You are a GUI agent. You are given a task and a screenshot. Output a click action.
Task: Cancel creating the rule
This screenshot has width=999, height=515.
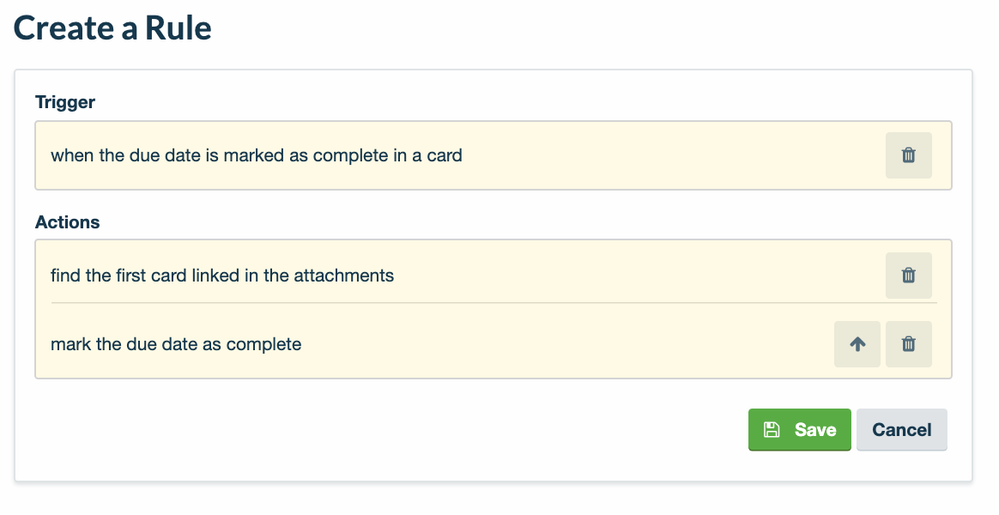pos(901,430)
